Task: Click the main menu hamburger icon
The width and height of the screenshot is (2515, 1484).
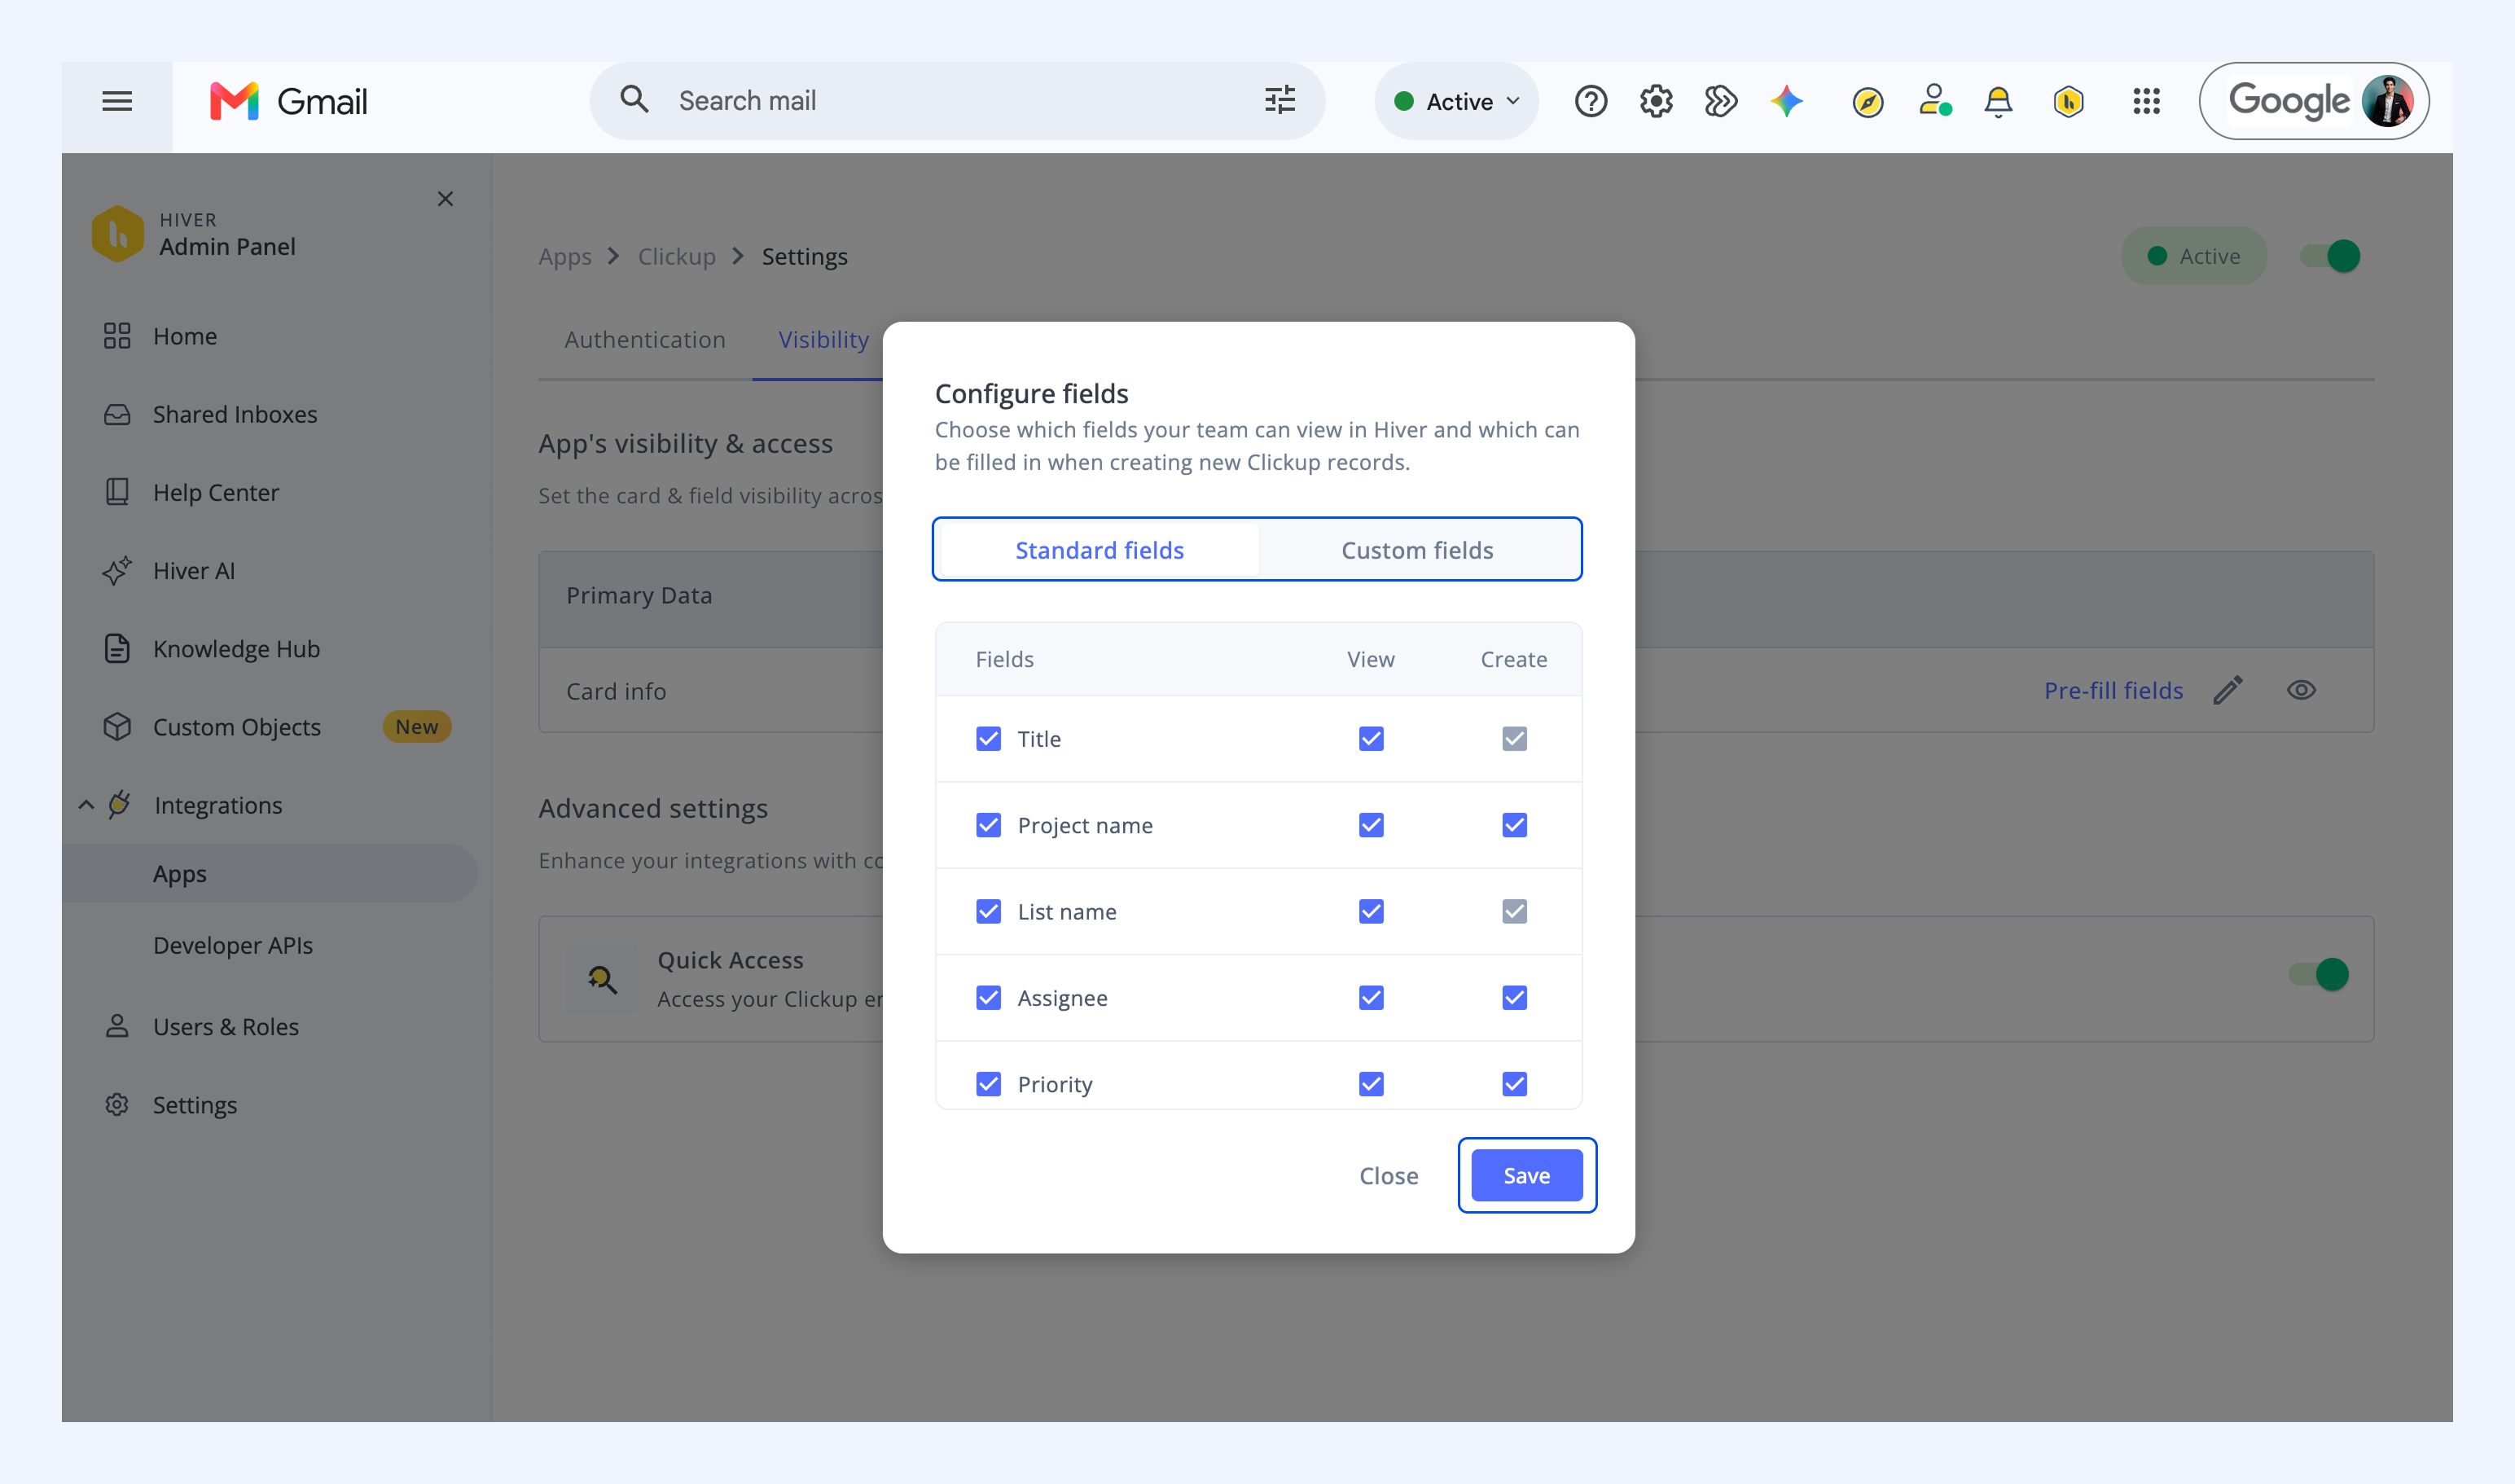Action: click(x=117, y=101)
